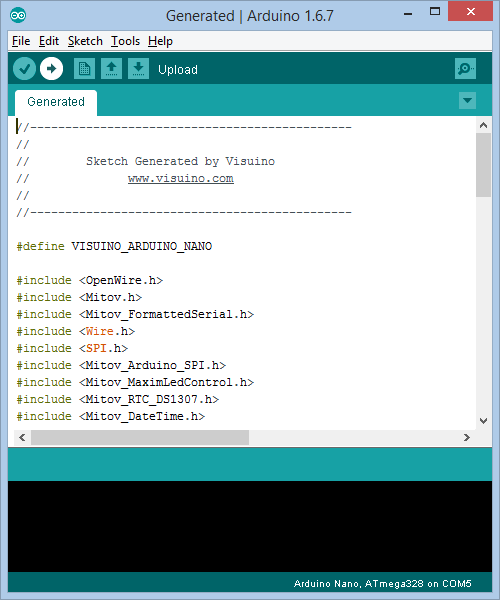Click the horizontal scrollbar thumb
The width and height of the screenshot is (500, 600).
pyautogui.click(x=140, y=437)
